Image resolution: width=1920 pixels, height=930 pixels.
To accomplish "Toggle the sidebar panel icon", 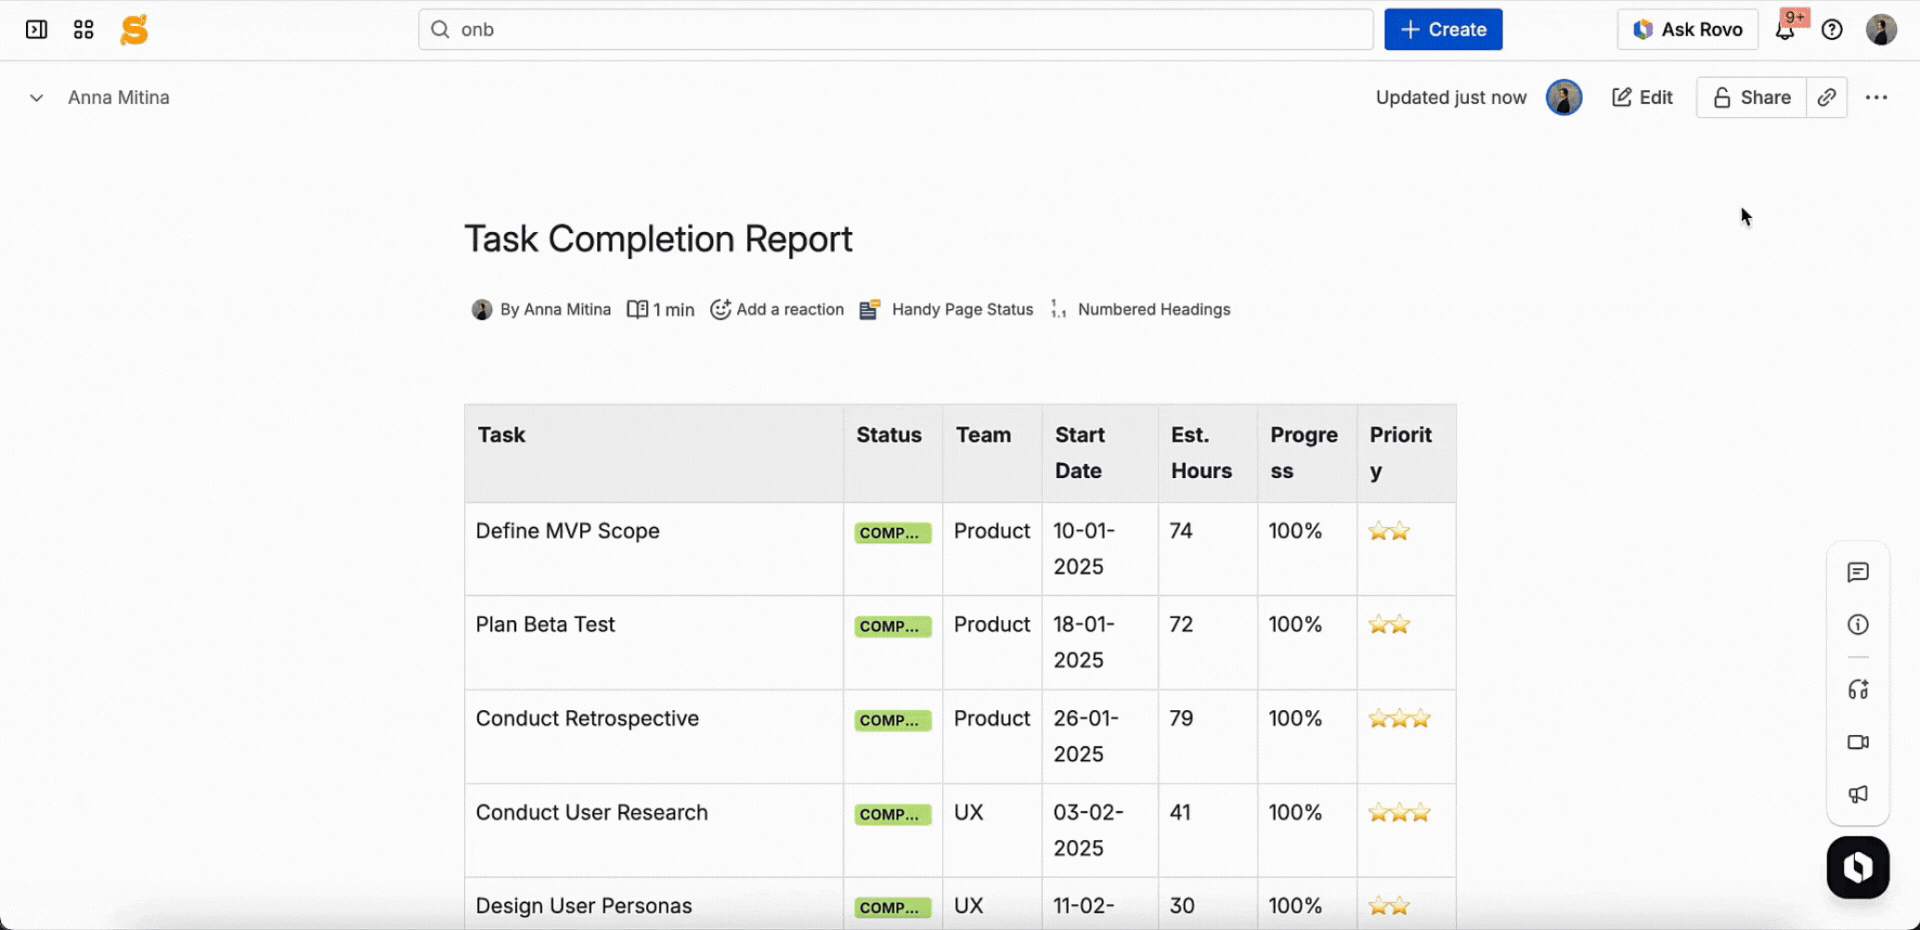I will [x=36, y=30].
